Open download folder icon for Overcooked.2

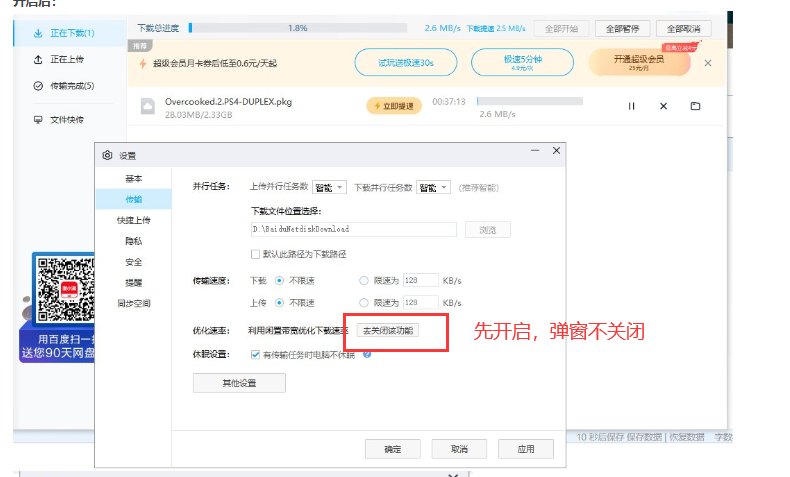[x=695, y=106]
